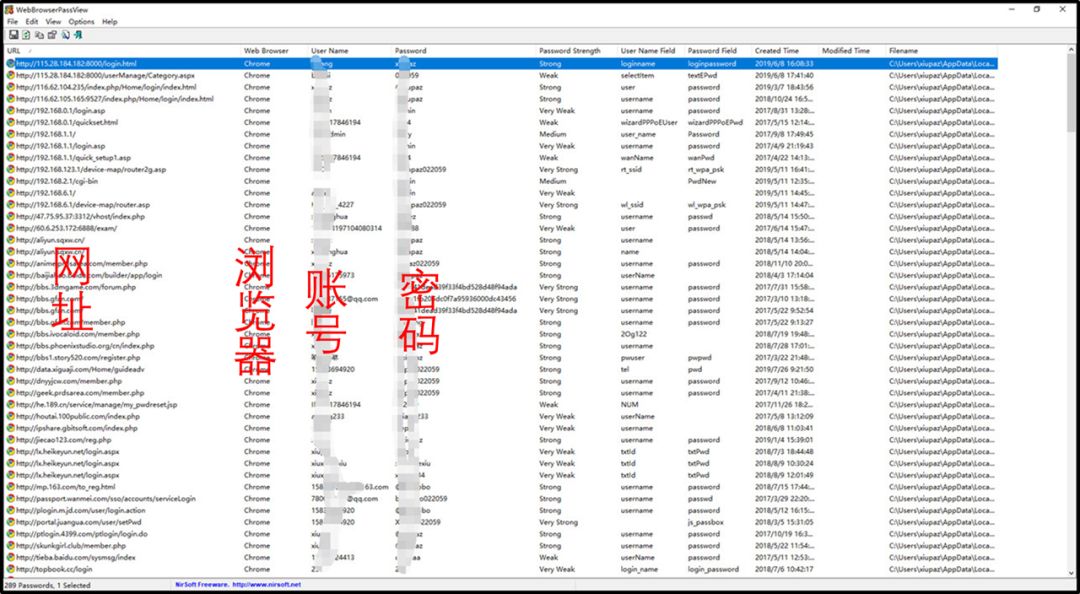Viewport: 1080px width, 594px height.
Task: Click Chrome icon beside plogin.m.jd.com URL
Action: (x=10, y=511)
